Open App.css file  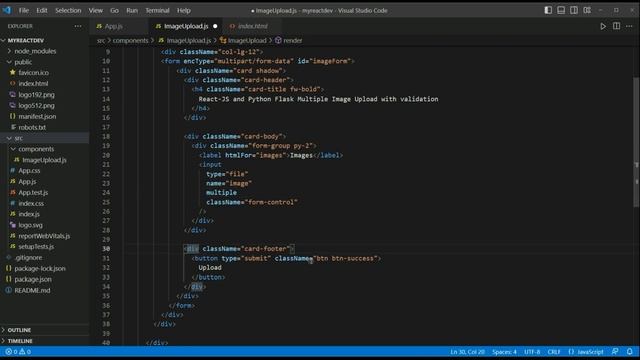tap(44, 171)
